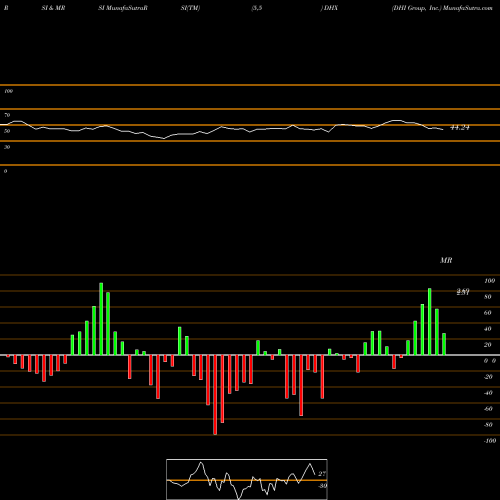This screenshot has width=500, height=500.
Task: Click the -39 value in the mini chart
Action: click(x=322, y=486)
